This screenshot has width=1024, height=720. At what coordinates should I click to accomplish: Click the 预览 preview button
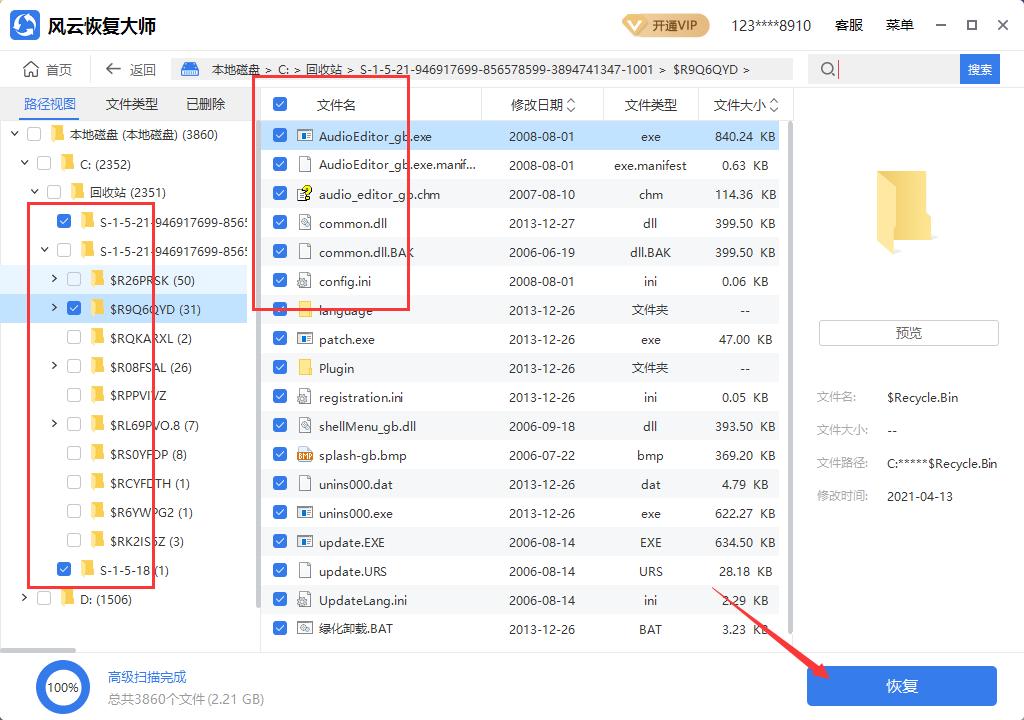coord(907,332)
